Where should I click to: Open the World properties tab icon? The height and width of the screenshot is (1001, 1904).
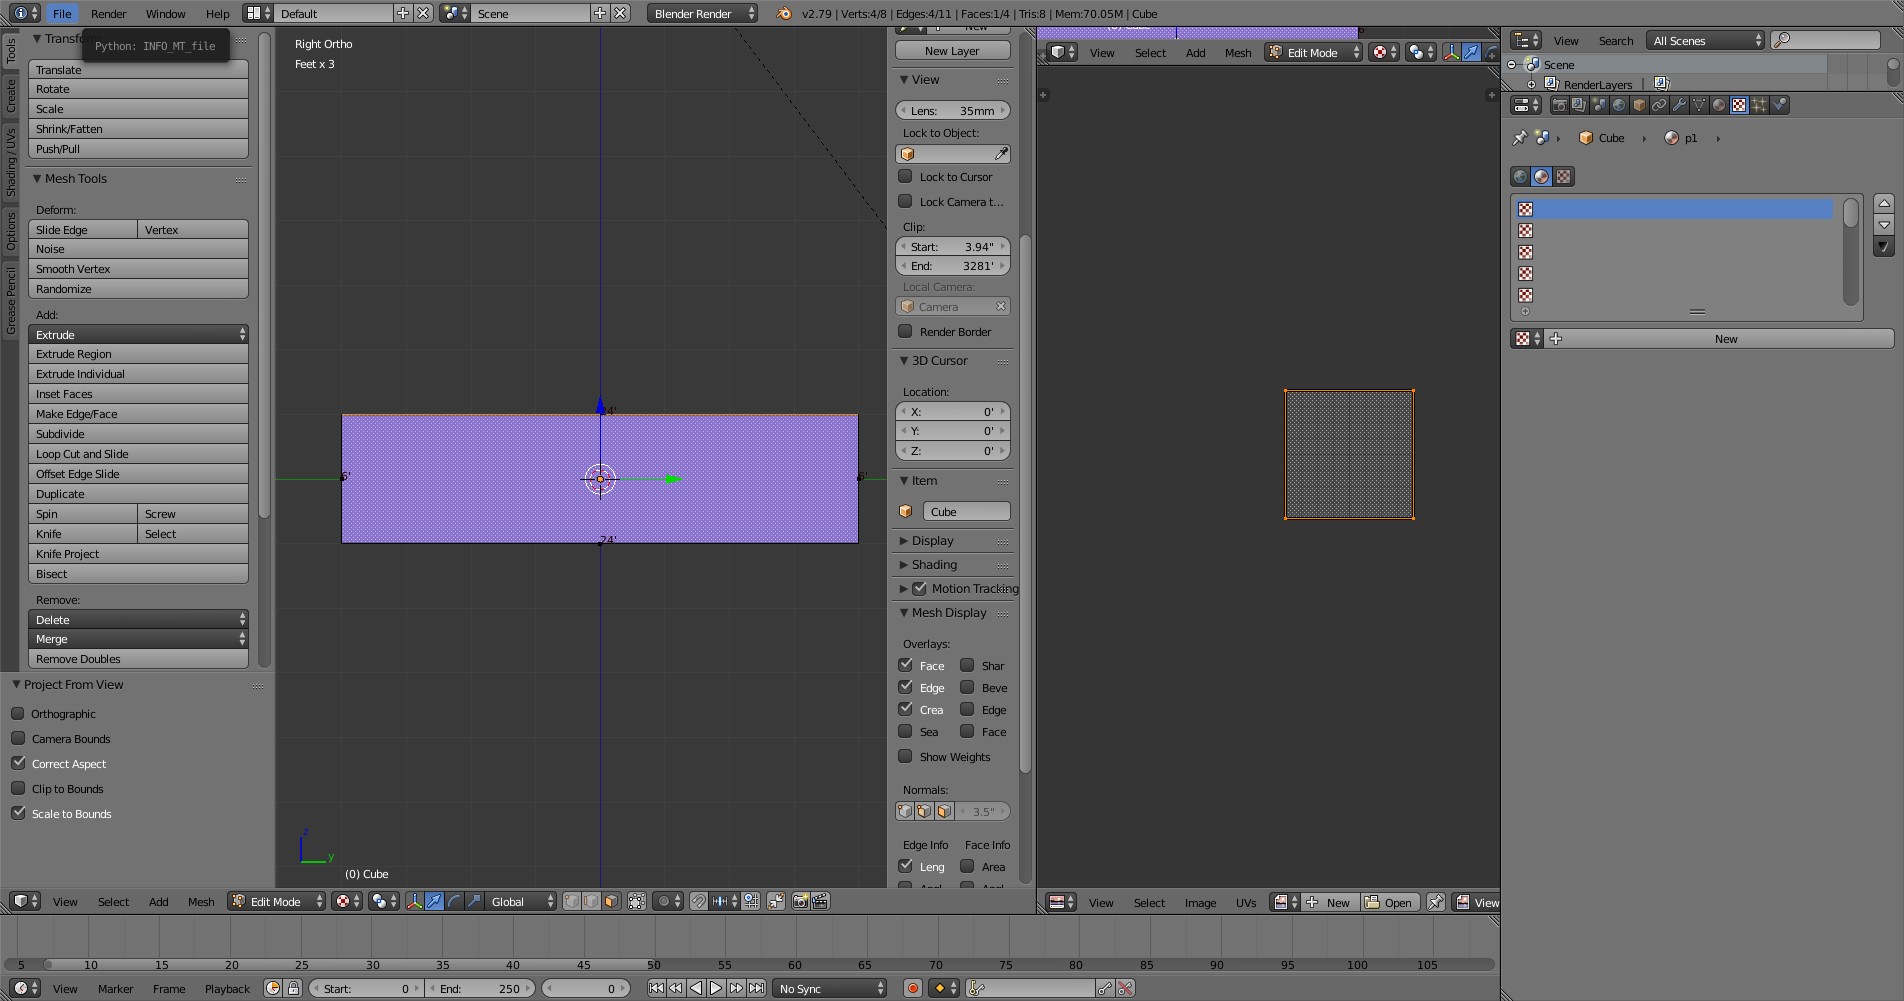[1619, 105]
